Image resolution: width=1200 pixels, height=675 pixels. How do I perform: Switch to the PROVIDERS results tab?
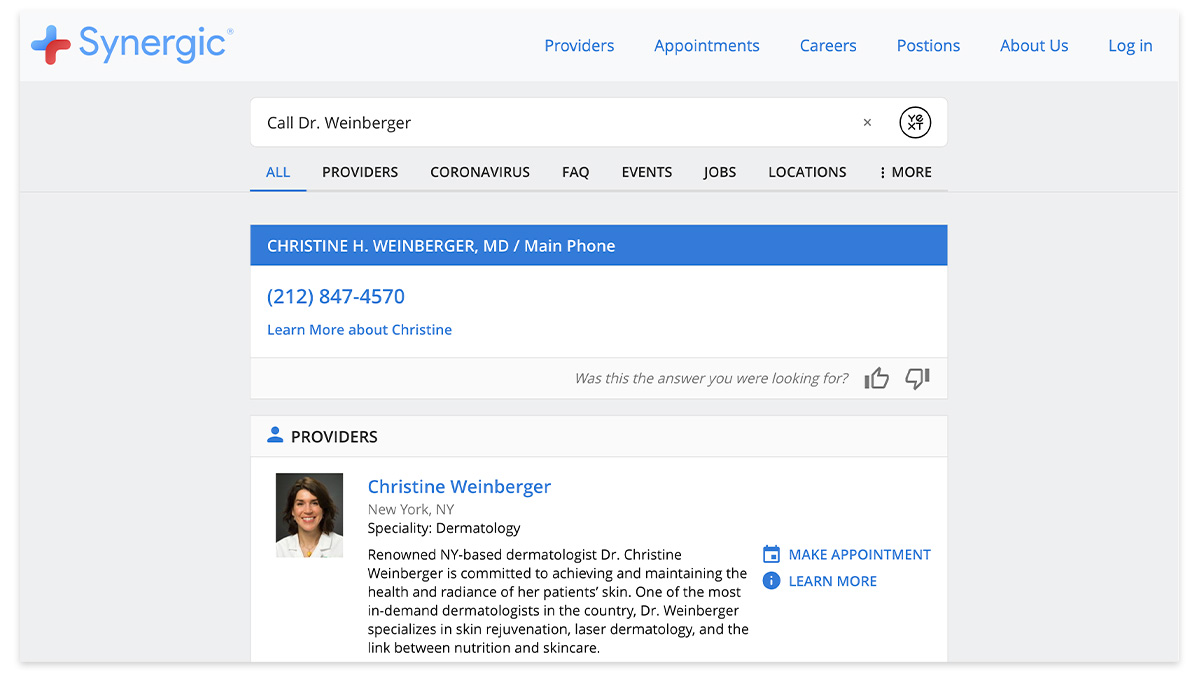coord(360,172)
